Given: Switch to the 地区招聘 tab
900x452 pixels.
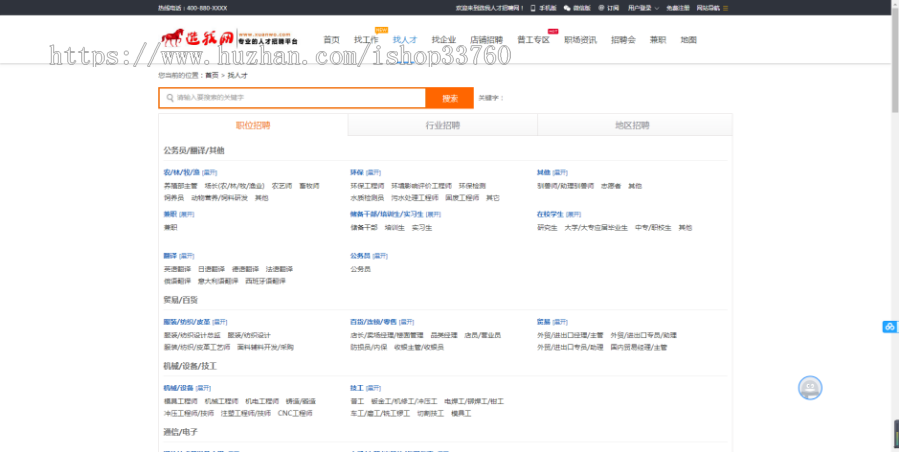Looking at the screenshot, I should coord(633,125).
